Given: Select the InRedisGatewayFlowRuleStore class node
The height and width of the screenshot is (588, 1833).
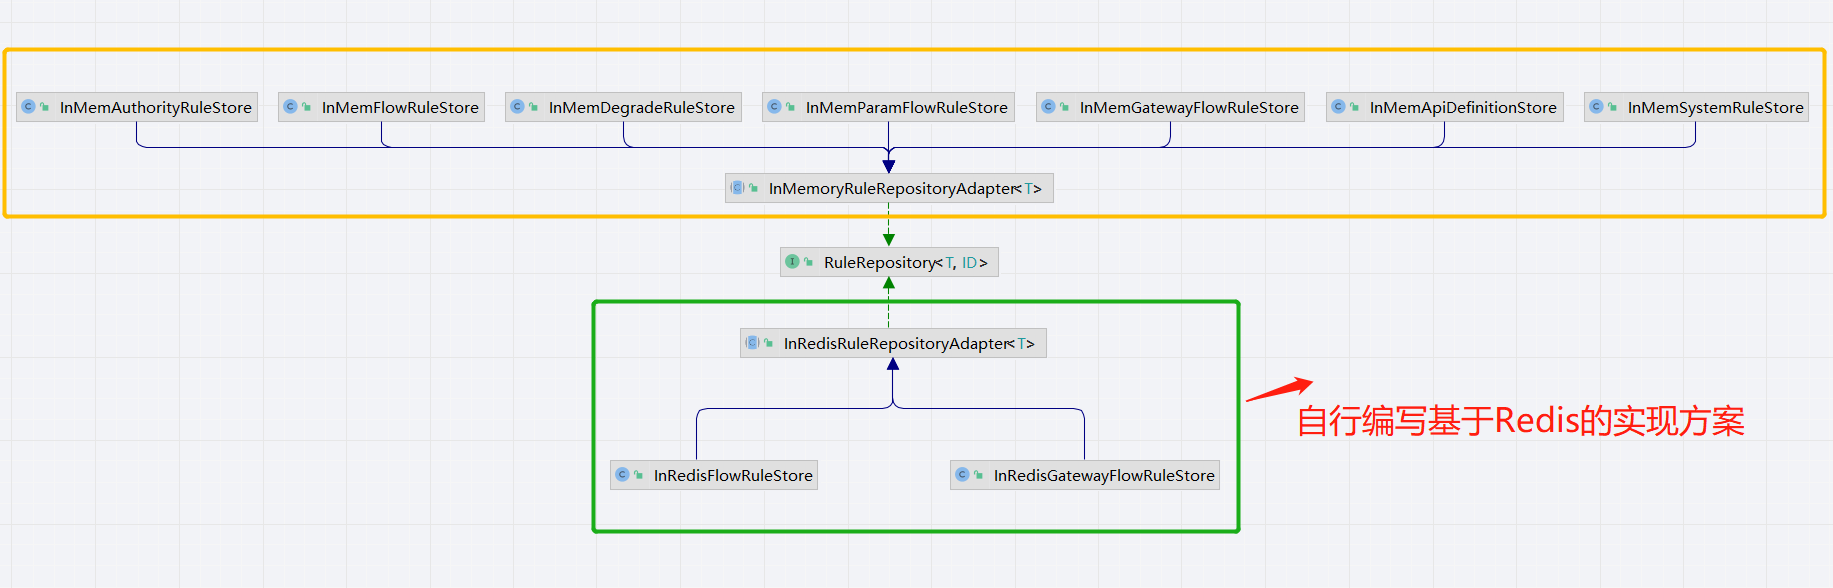Looking at the screenshot, I should click(x=1085, y=475).
